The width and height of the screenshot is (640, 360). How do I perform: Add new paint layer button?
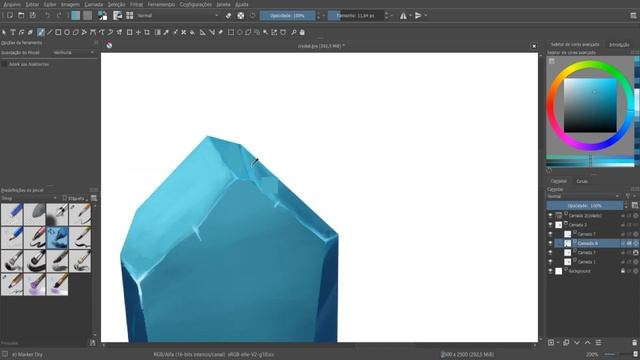point(551,342)
